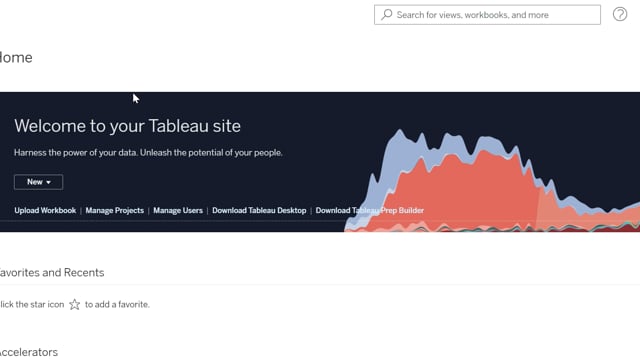The image size is (640, 360).
Task: Open the help question mark icon
Action: [x=620, y=14]
